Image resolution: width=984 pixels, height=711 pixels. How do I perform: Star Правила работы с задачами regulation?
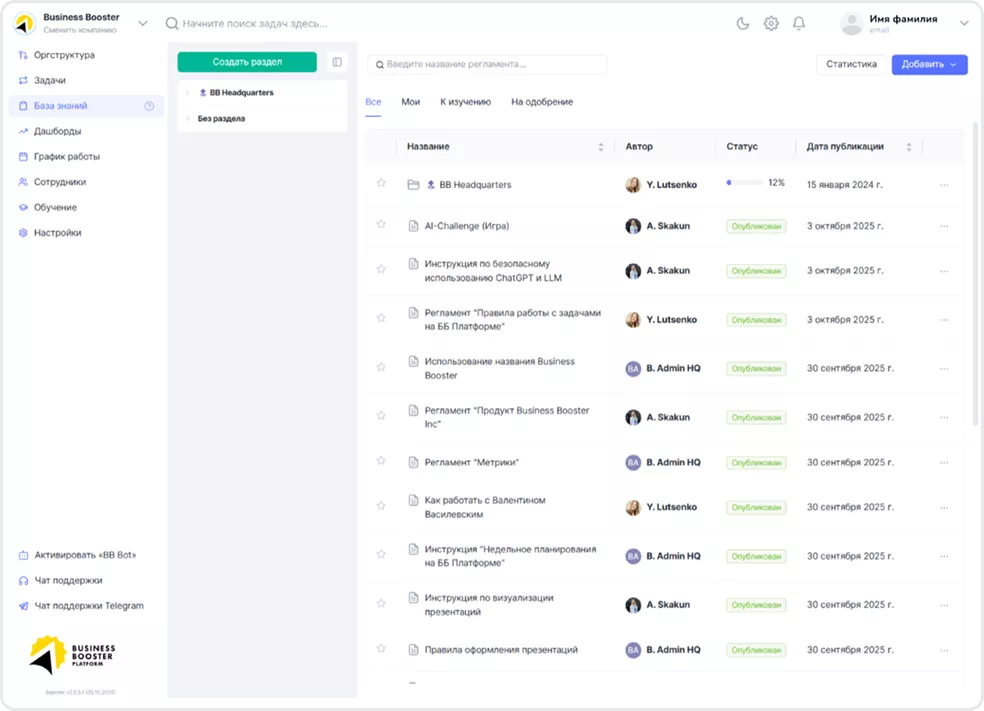point(381,318)
